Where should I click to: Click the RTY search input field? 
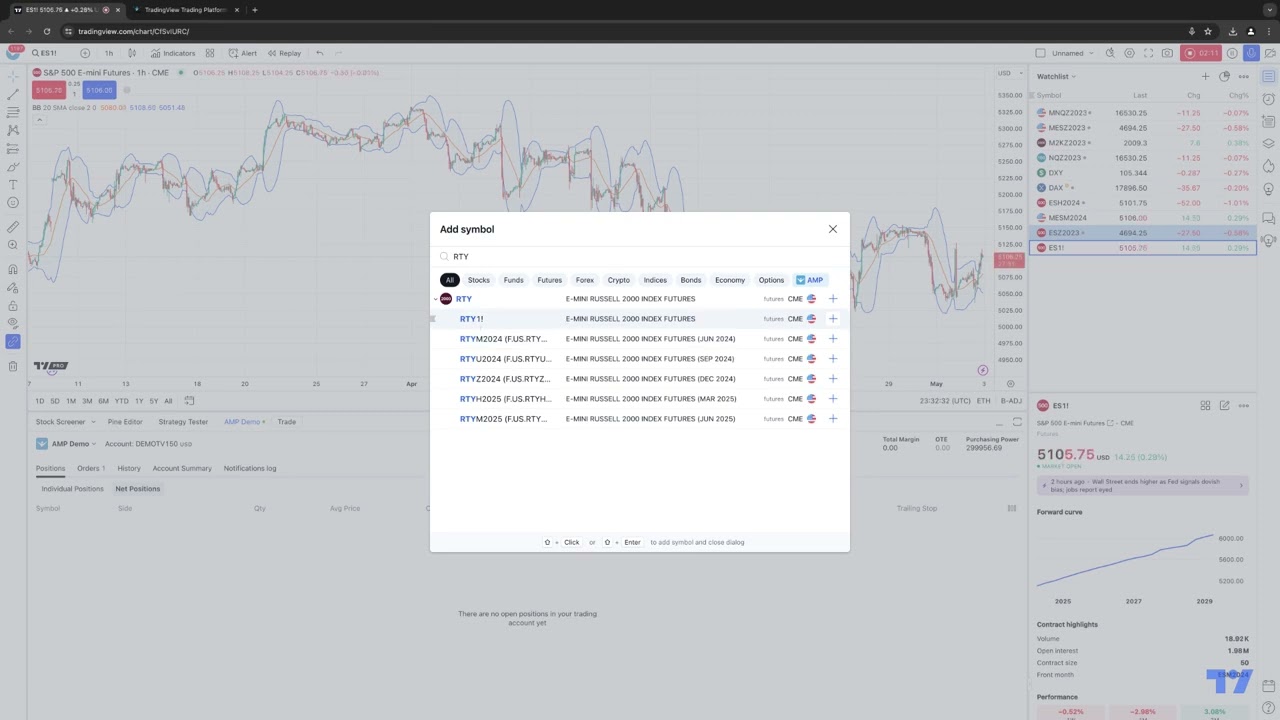(640, 256)
